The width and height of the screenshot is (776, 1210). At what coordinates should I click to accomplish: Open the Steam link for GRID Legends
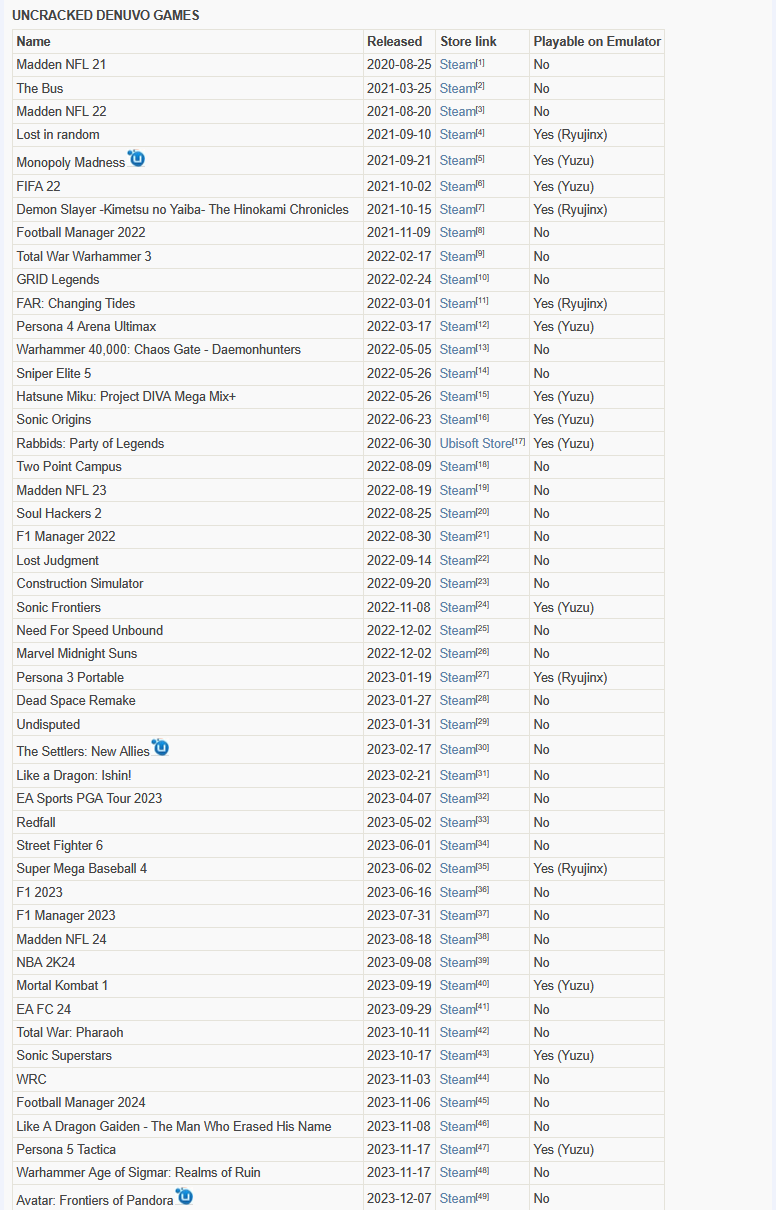coord(458,280)
